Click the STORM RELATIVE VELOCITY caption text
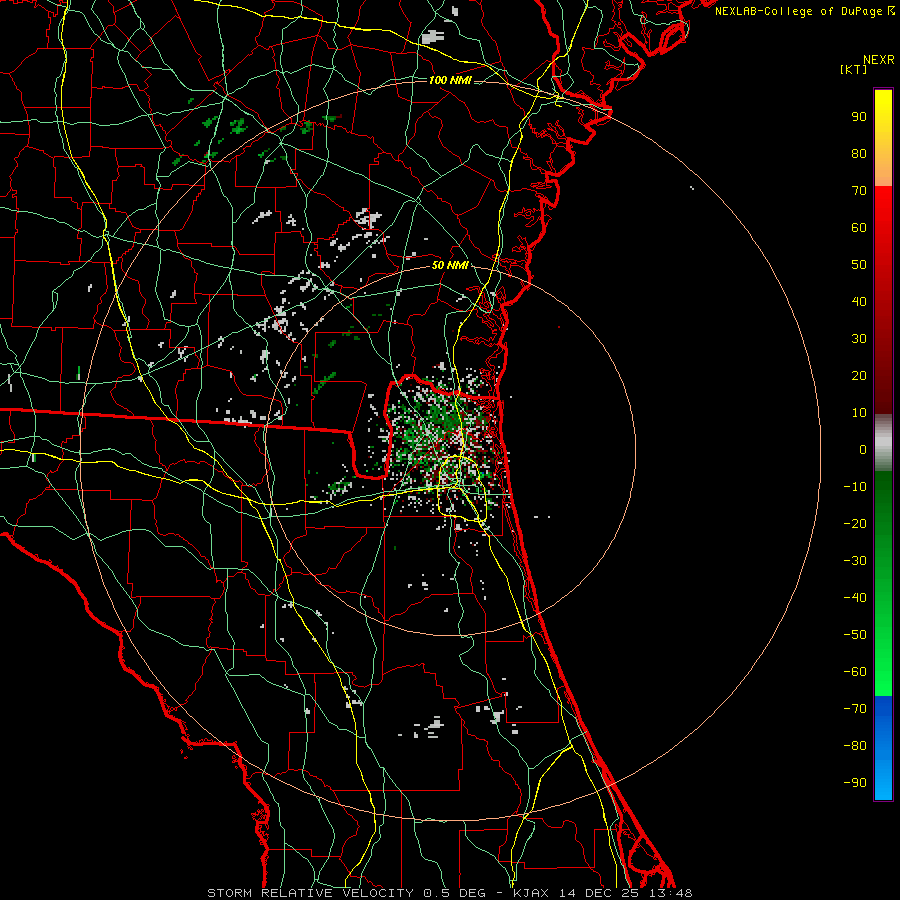Image resolution: width=900 pixels, height=900 pixels. (310, 893)
